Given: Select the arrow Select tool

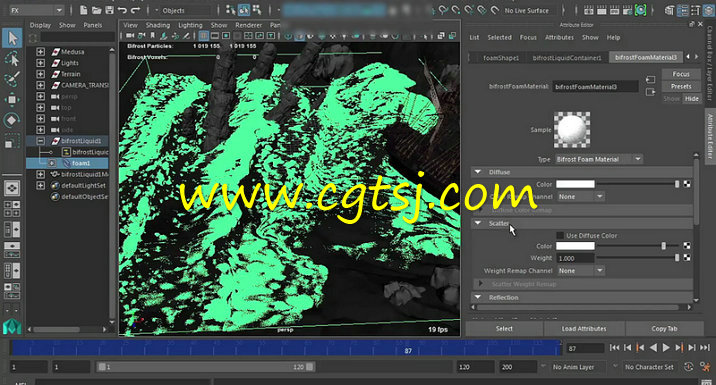Looking at the screenshot, I should (12, 38).
